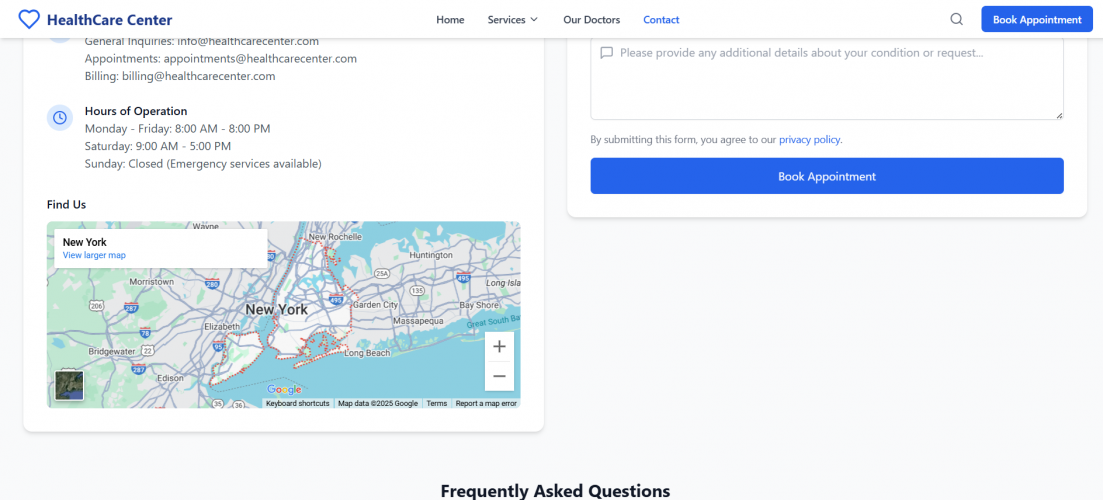Open the search magnifier icon

(956, 19)
